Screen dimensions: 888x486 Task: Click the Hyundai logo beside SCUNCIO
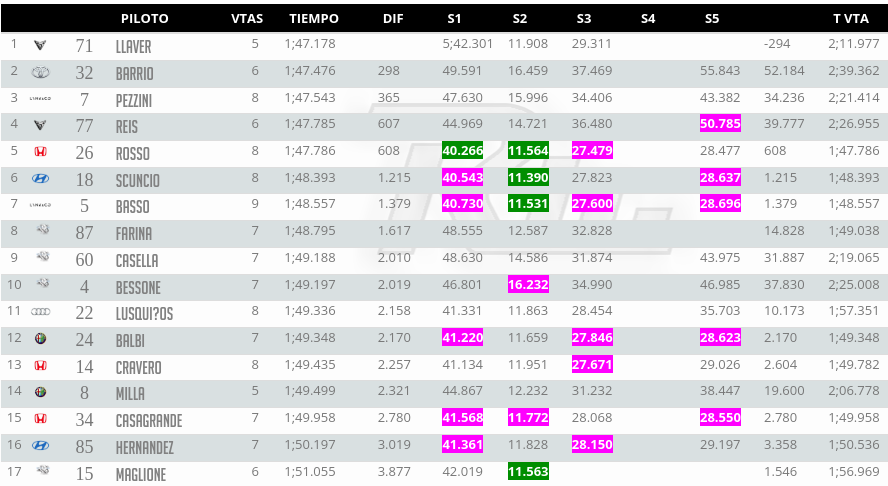41,179
